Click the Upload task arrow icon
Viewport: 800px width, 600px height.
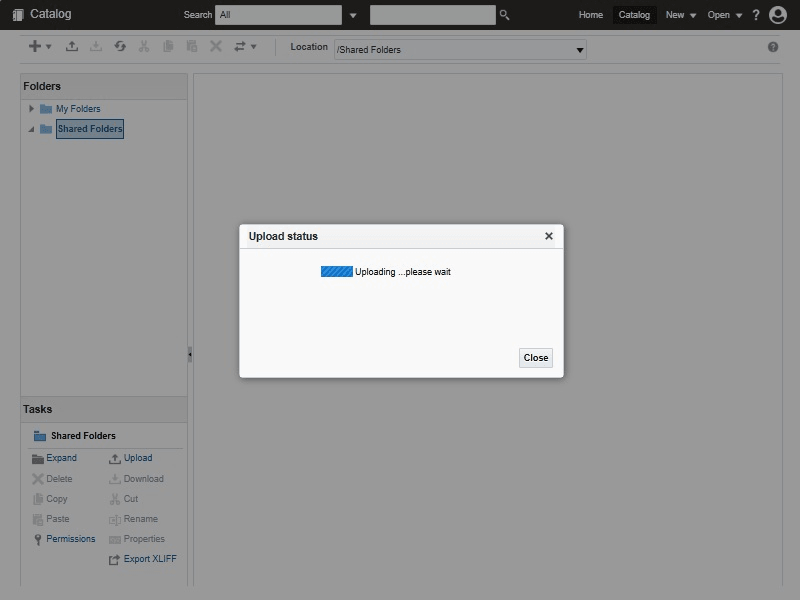click(x=114, y=459)
